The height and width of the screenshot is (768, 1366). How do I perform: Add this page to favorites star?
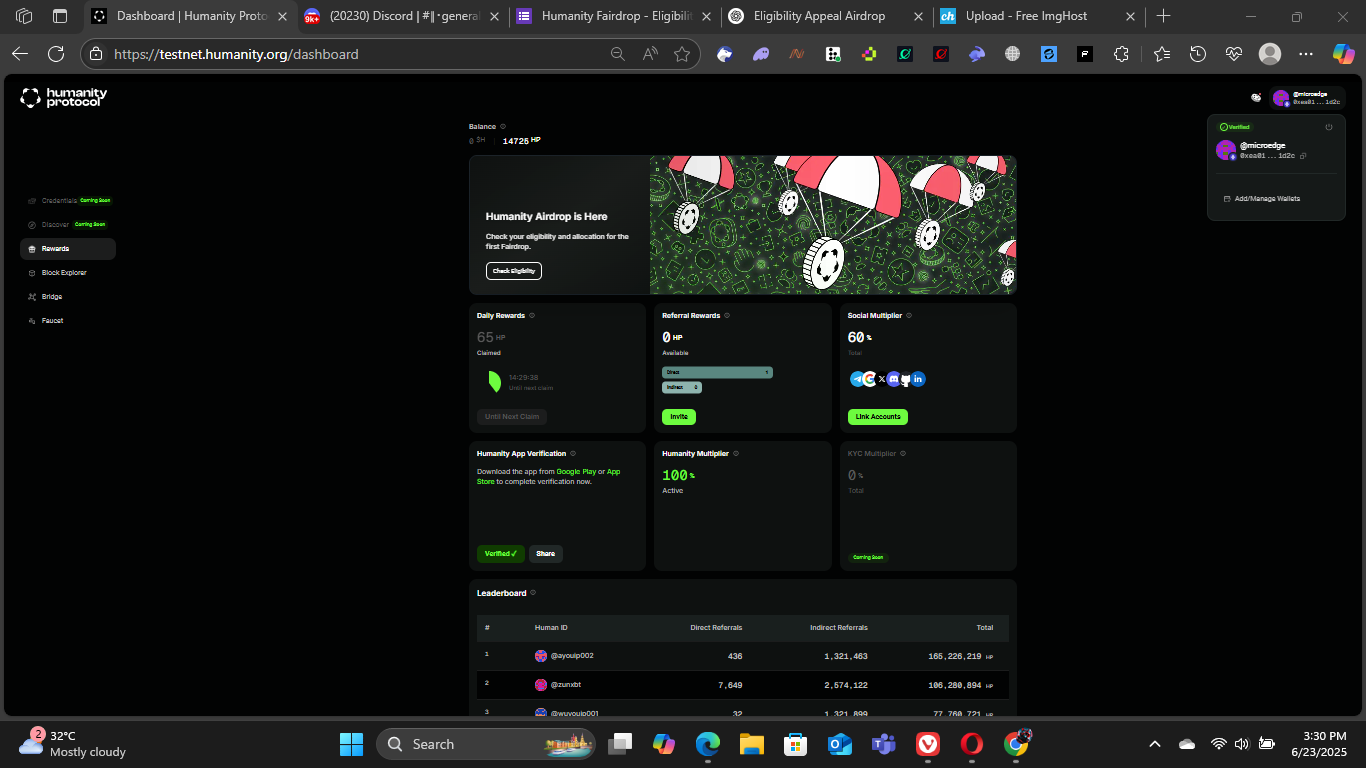tap(682, 54)
